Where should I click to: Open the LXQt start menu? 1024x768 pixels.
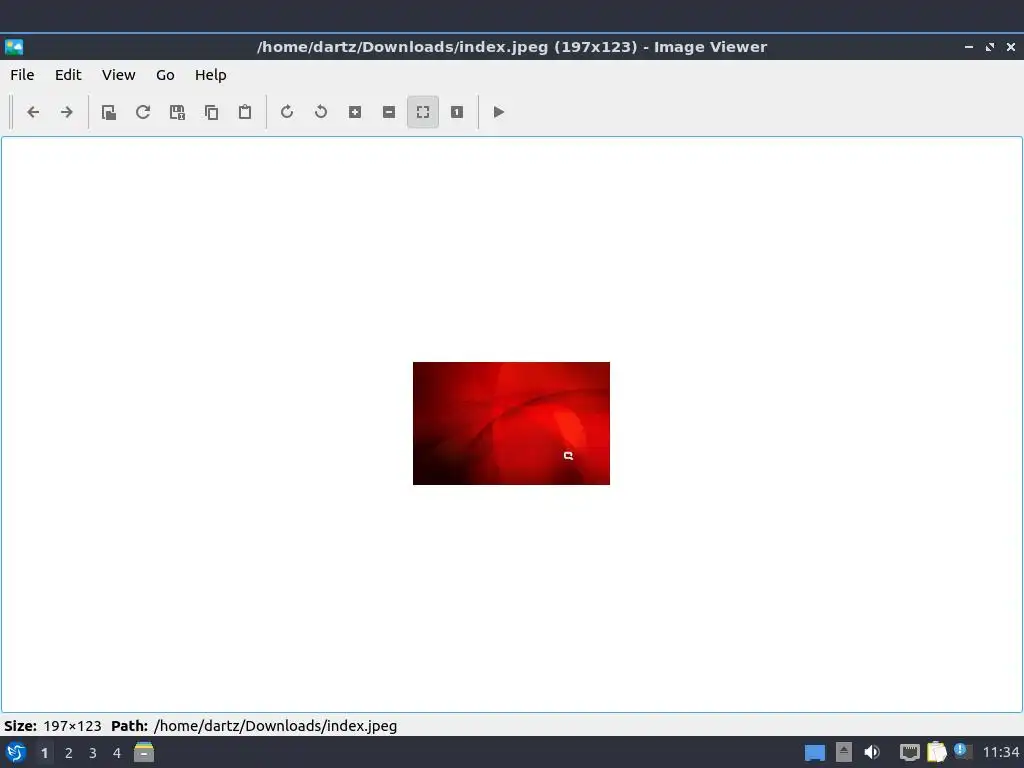pos(16,752)
